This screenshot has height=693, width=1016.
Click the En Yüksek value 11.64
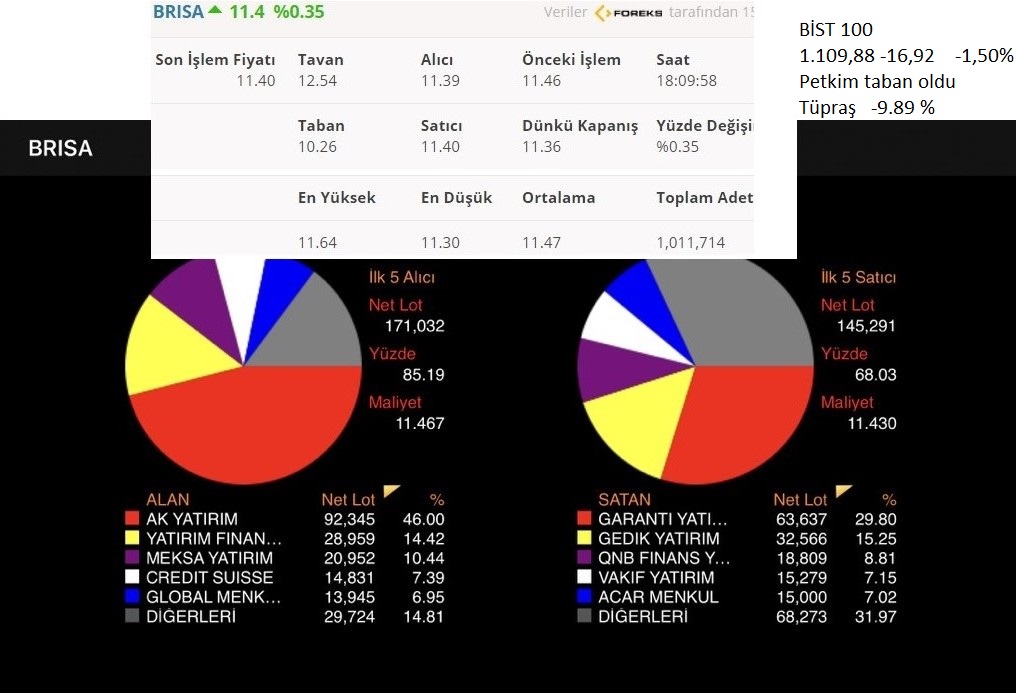tap(318, 243)
